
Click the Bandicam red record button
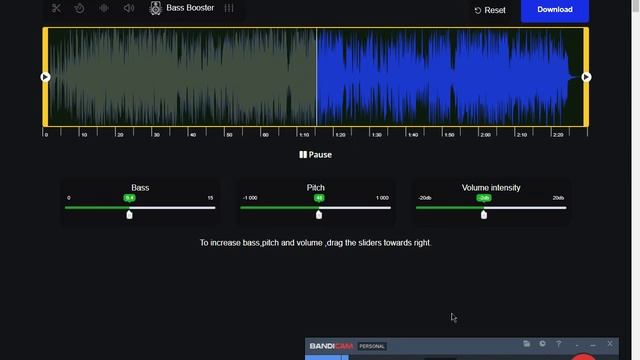coord(583,357)
